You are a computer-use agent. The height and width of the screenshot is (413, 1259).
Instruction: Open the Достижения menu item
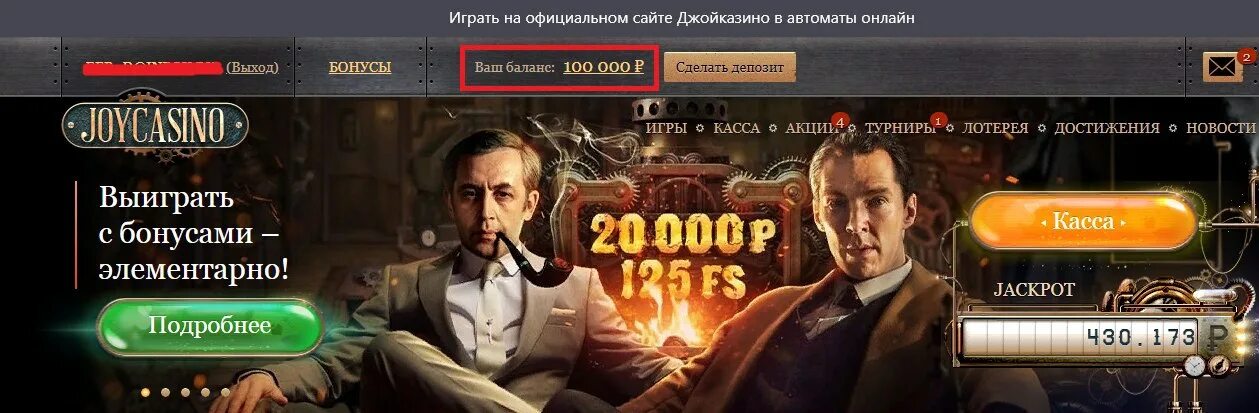[1107, 128]
